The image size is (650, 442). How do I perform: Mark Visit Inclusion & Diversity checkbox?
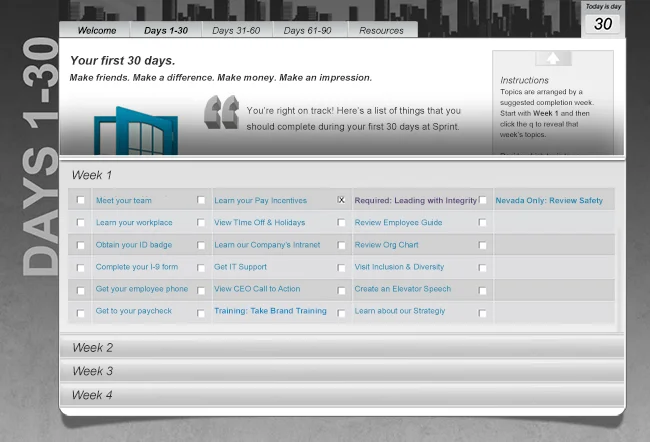[341, 267]
